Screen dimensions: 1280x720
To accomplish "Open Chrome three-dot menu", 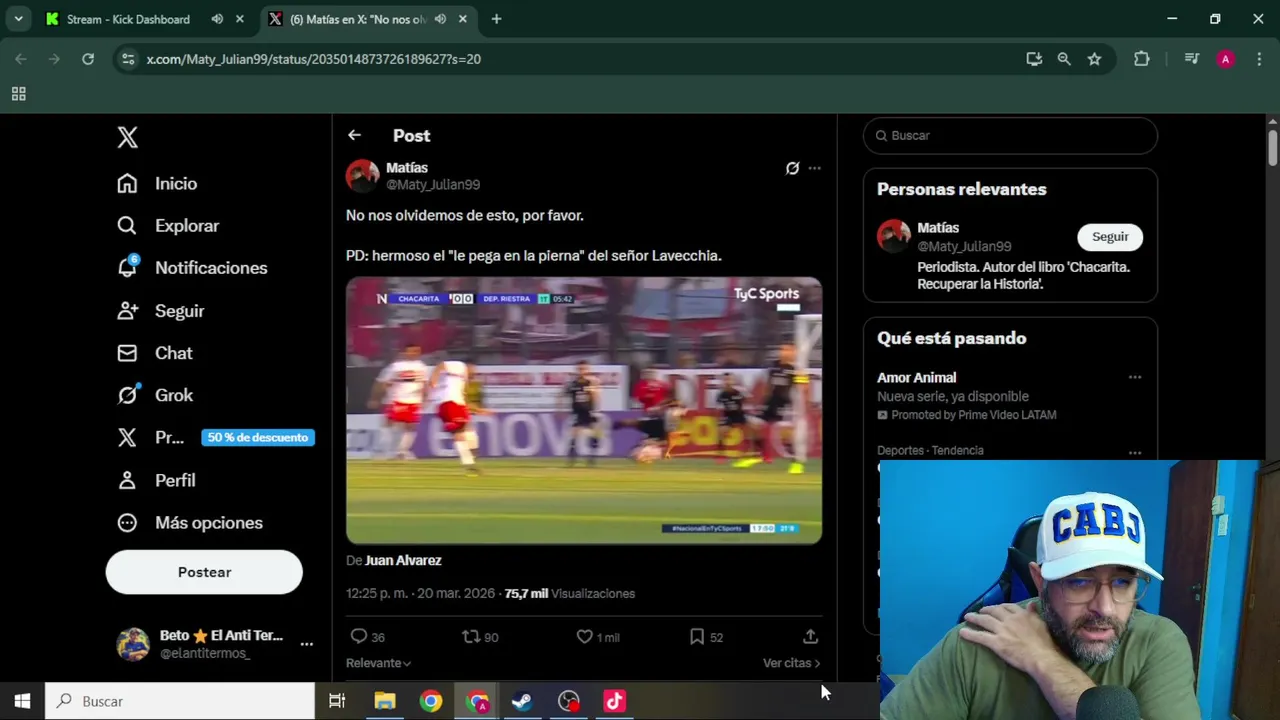I will pyautogui.click(x=1258, y=59).
